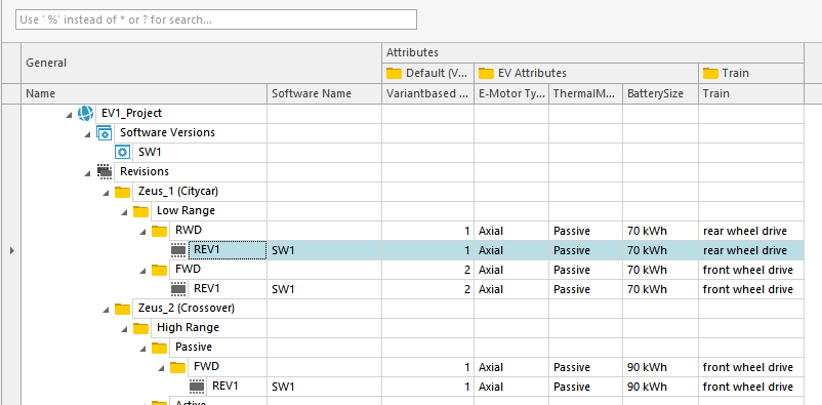
Task: Collapse the Revisions node
Action: tap(88, 172)
